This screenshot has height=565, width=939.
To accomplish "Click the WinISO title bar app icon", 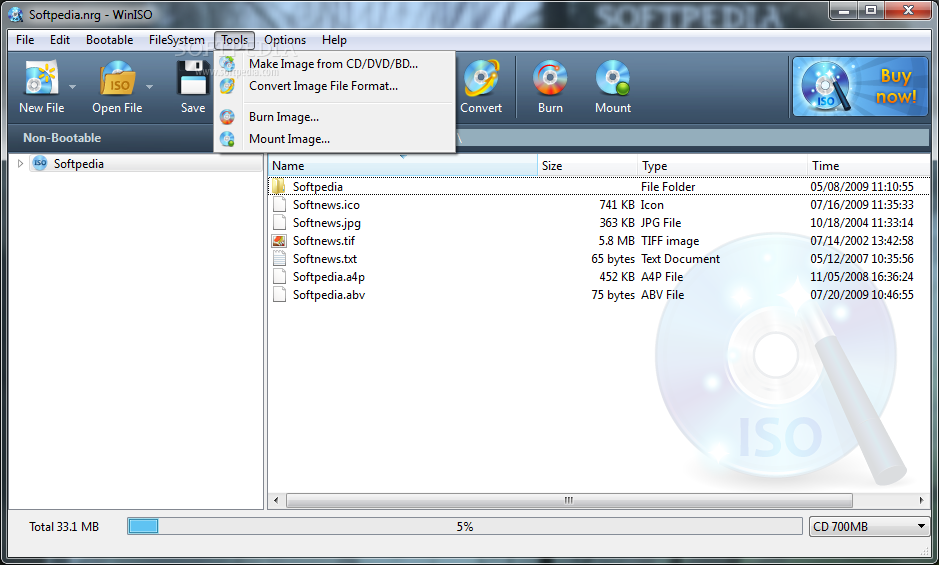I will pos(16,14).
